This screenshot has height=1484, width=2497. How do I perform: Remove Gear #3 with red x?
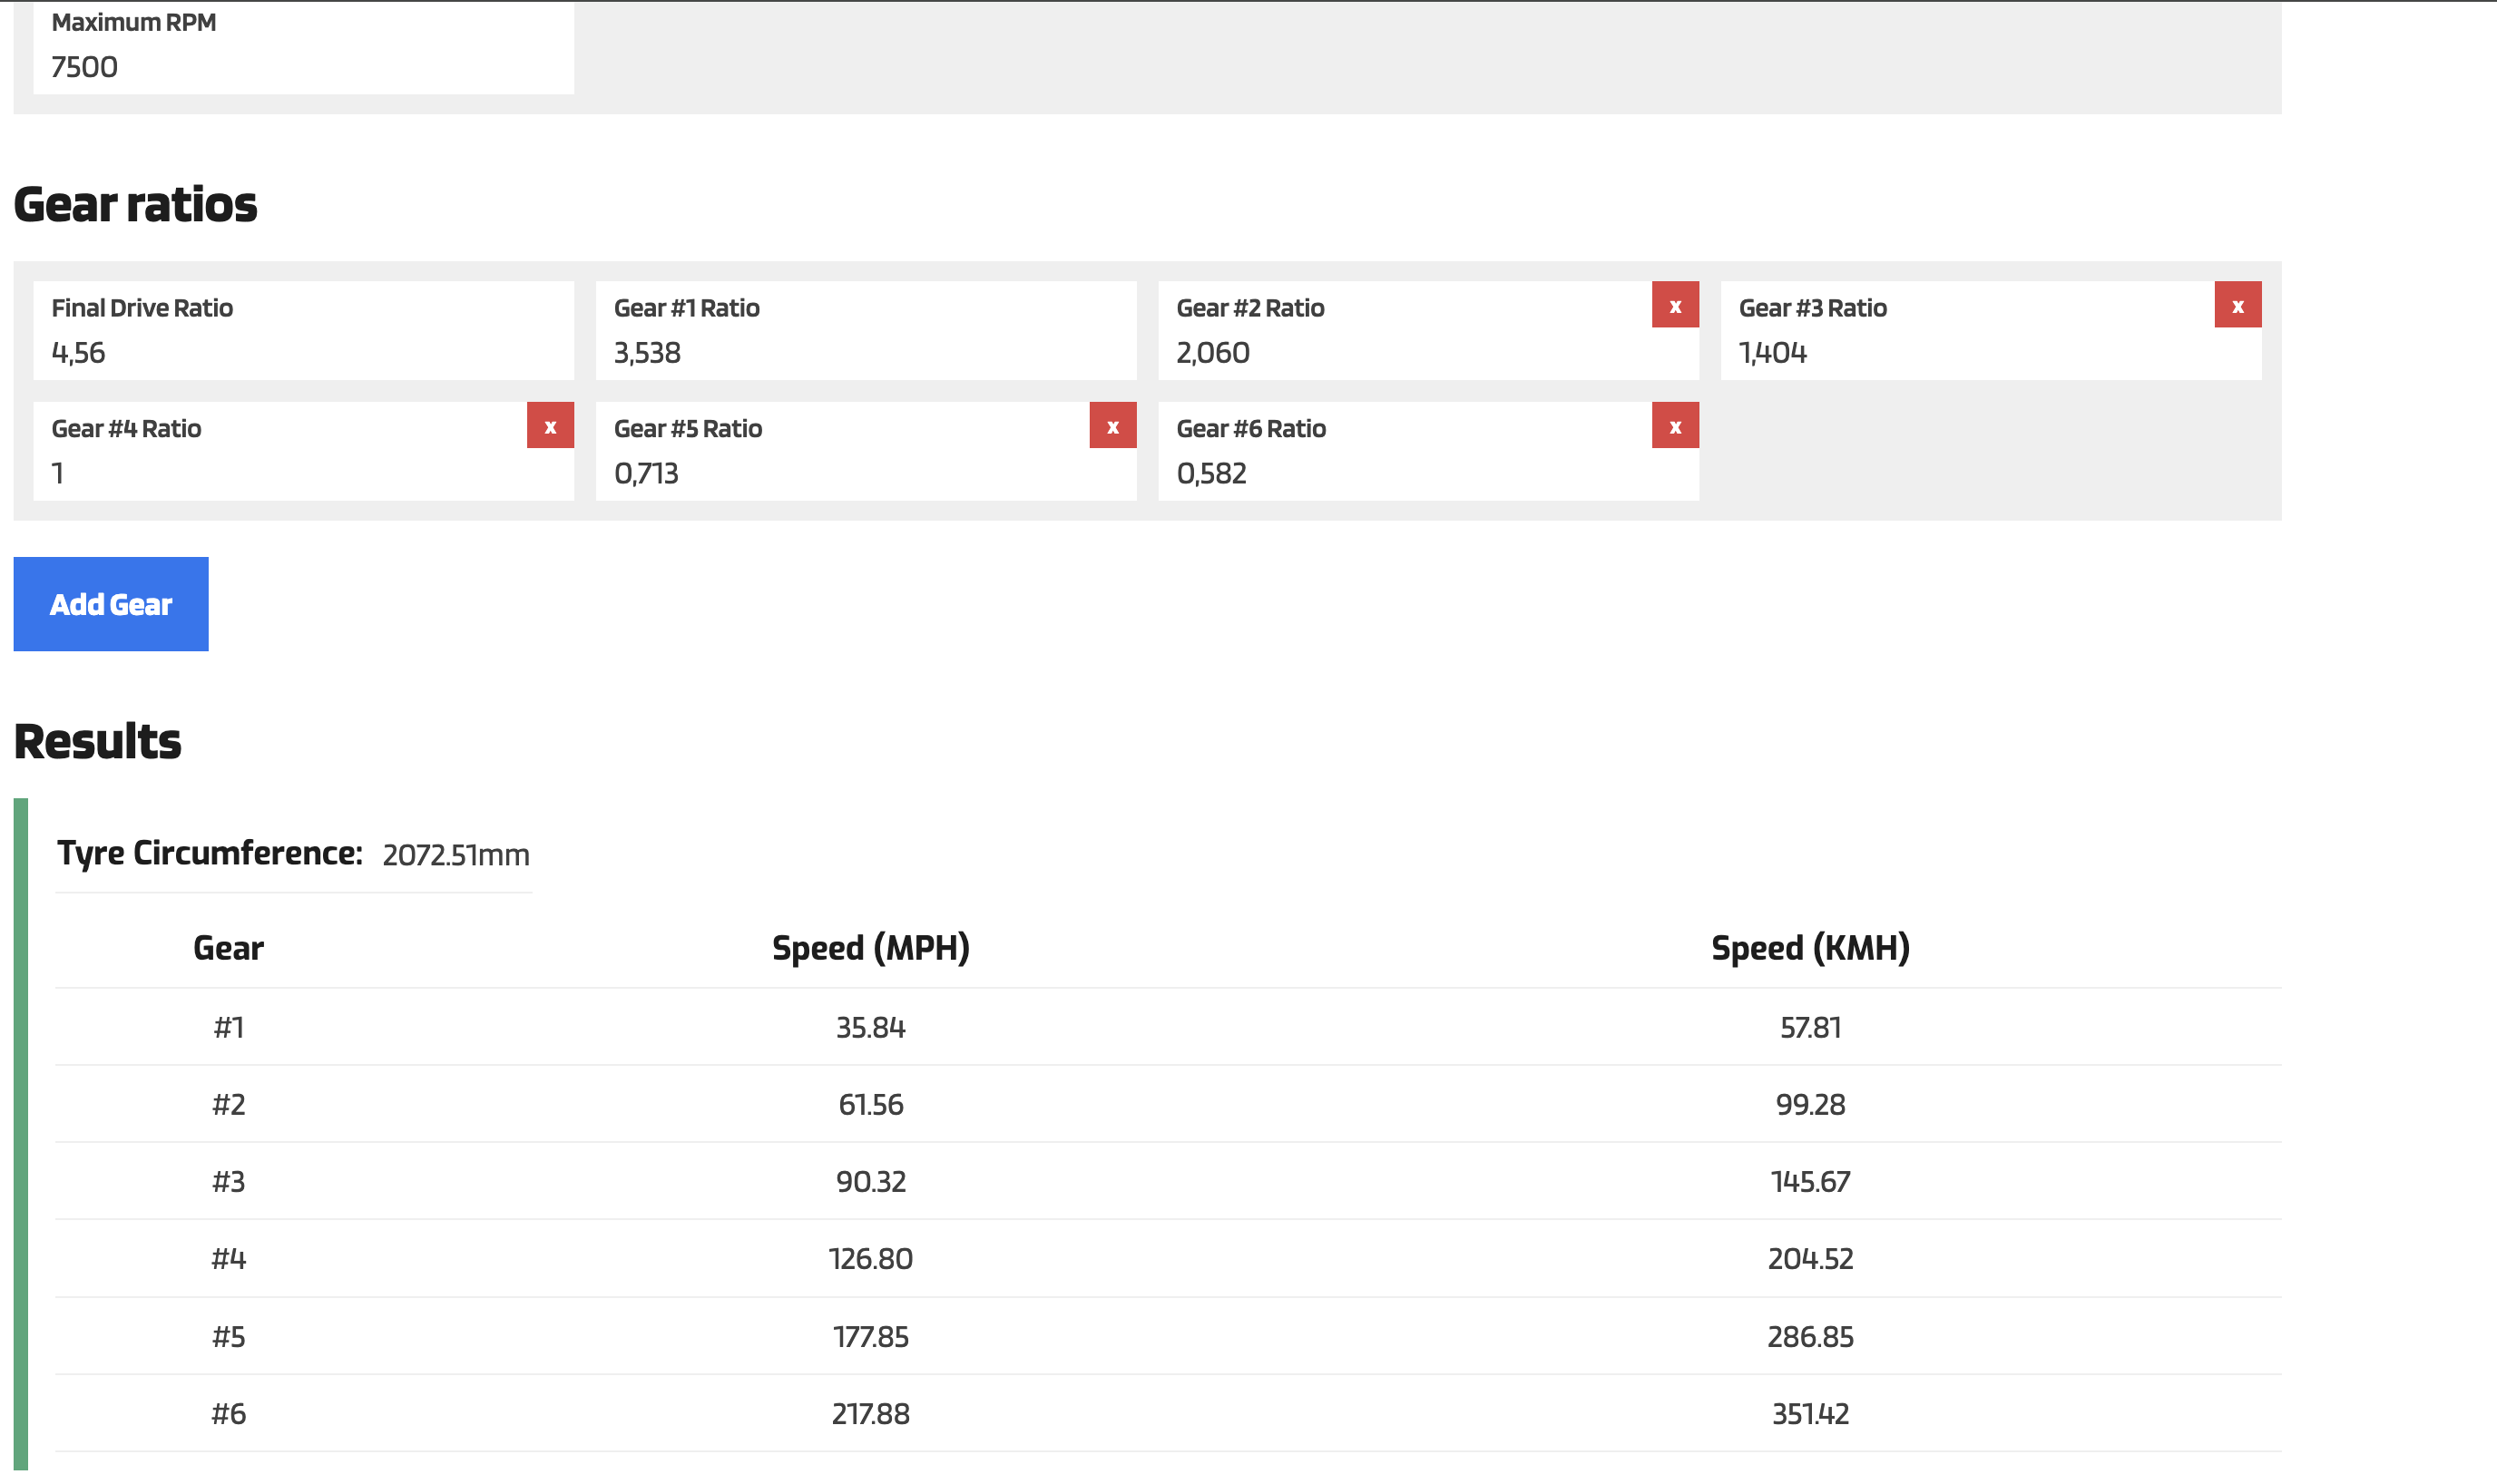coord(2237,305)
